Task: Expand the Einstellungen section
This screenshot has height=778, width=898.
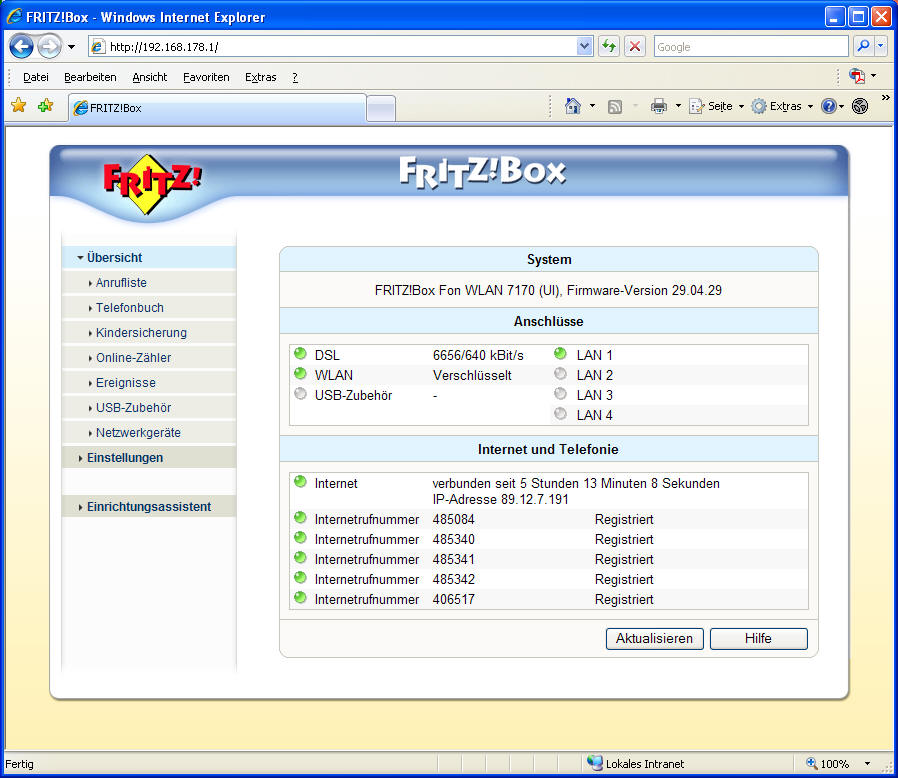Action: point(149,458)
